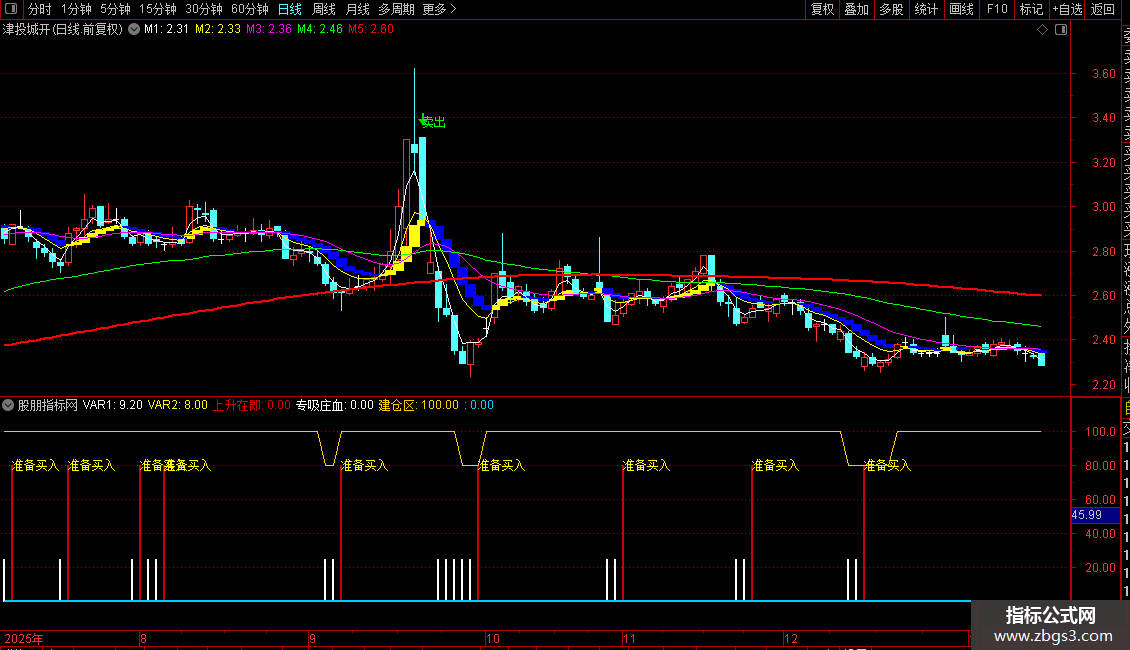Click the 建仓区: 100.00 indicator label
1130x650 pixels.
pyautogui.click(x=419, y=405)
